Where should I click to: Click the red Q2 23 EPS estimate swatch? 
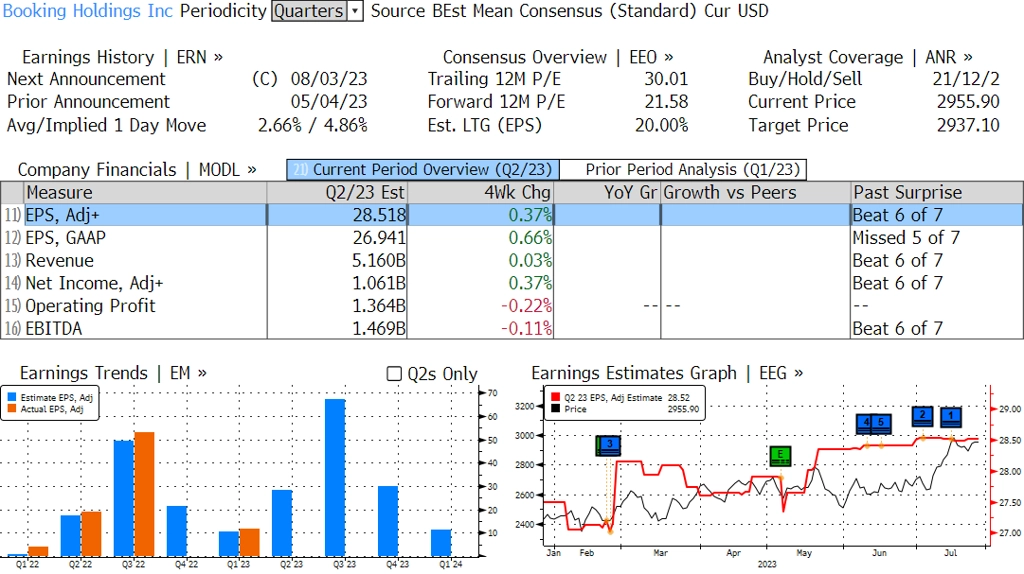pos(555,397)
